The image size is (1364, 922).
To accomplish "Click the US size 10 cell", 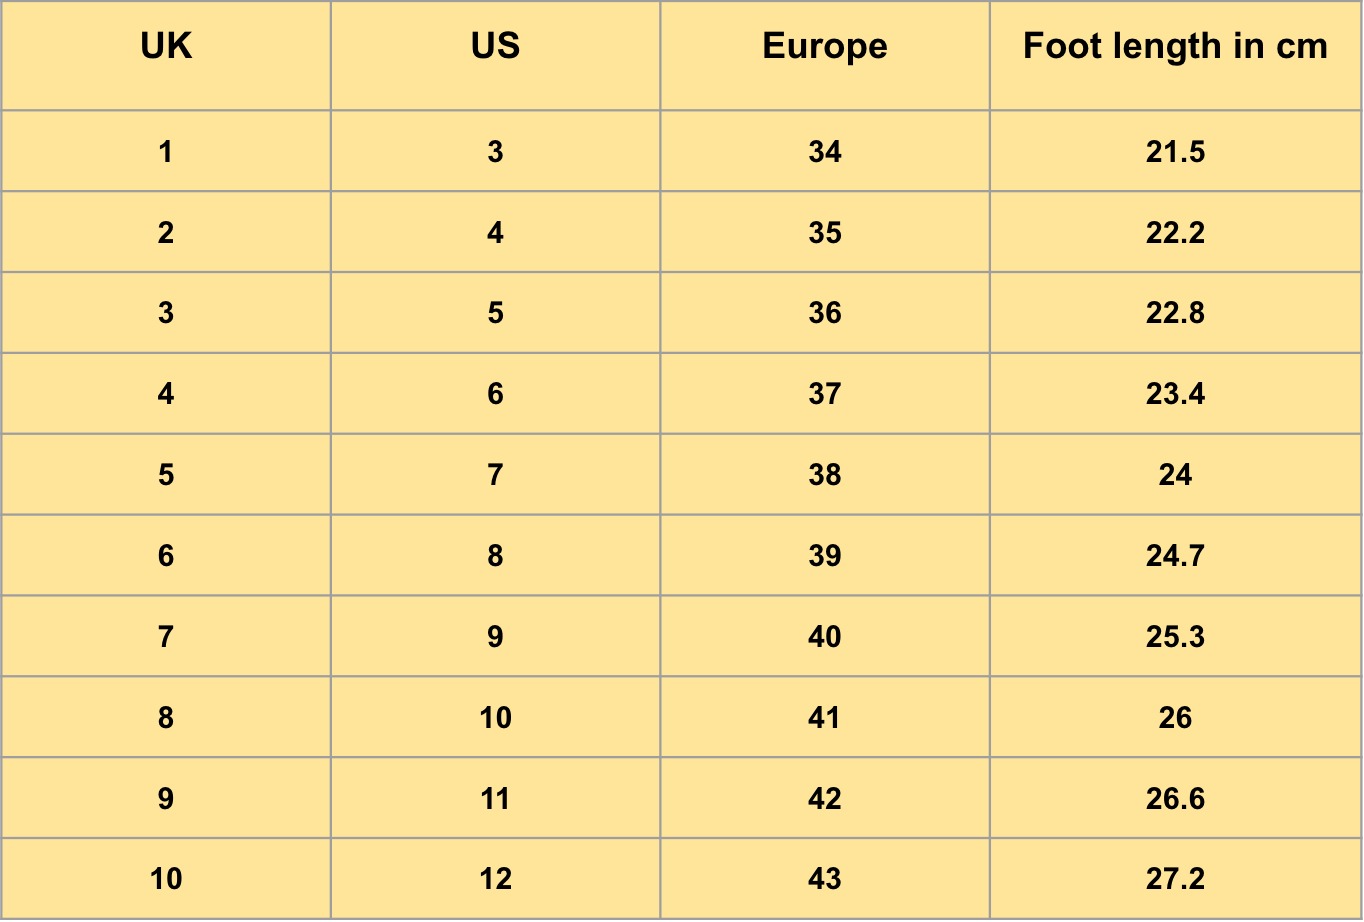I will tap(495, 718).
